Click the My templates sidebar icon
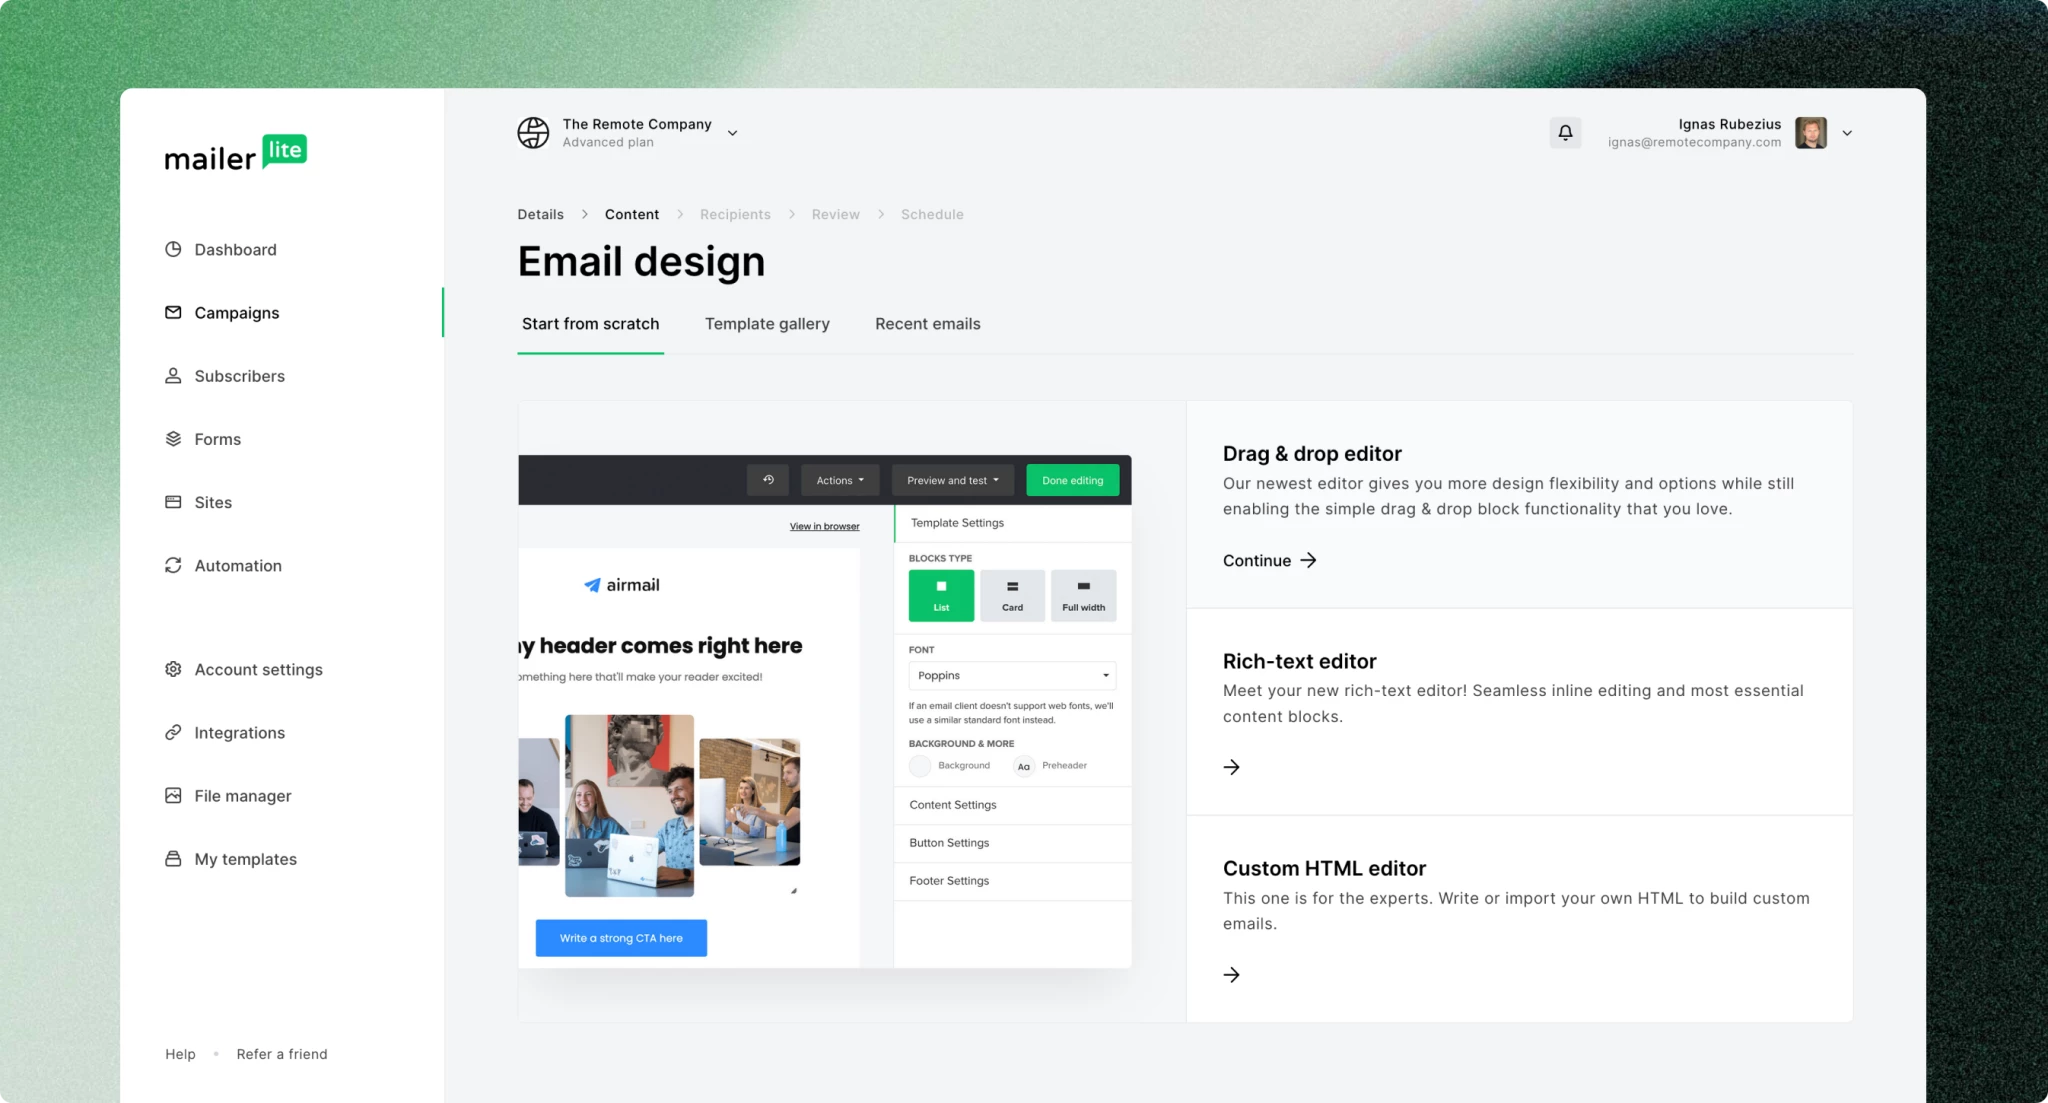2048x1103 pixels. [172, 858]
